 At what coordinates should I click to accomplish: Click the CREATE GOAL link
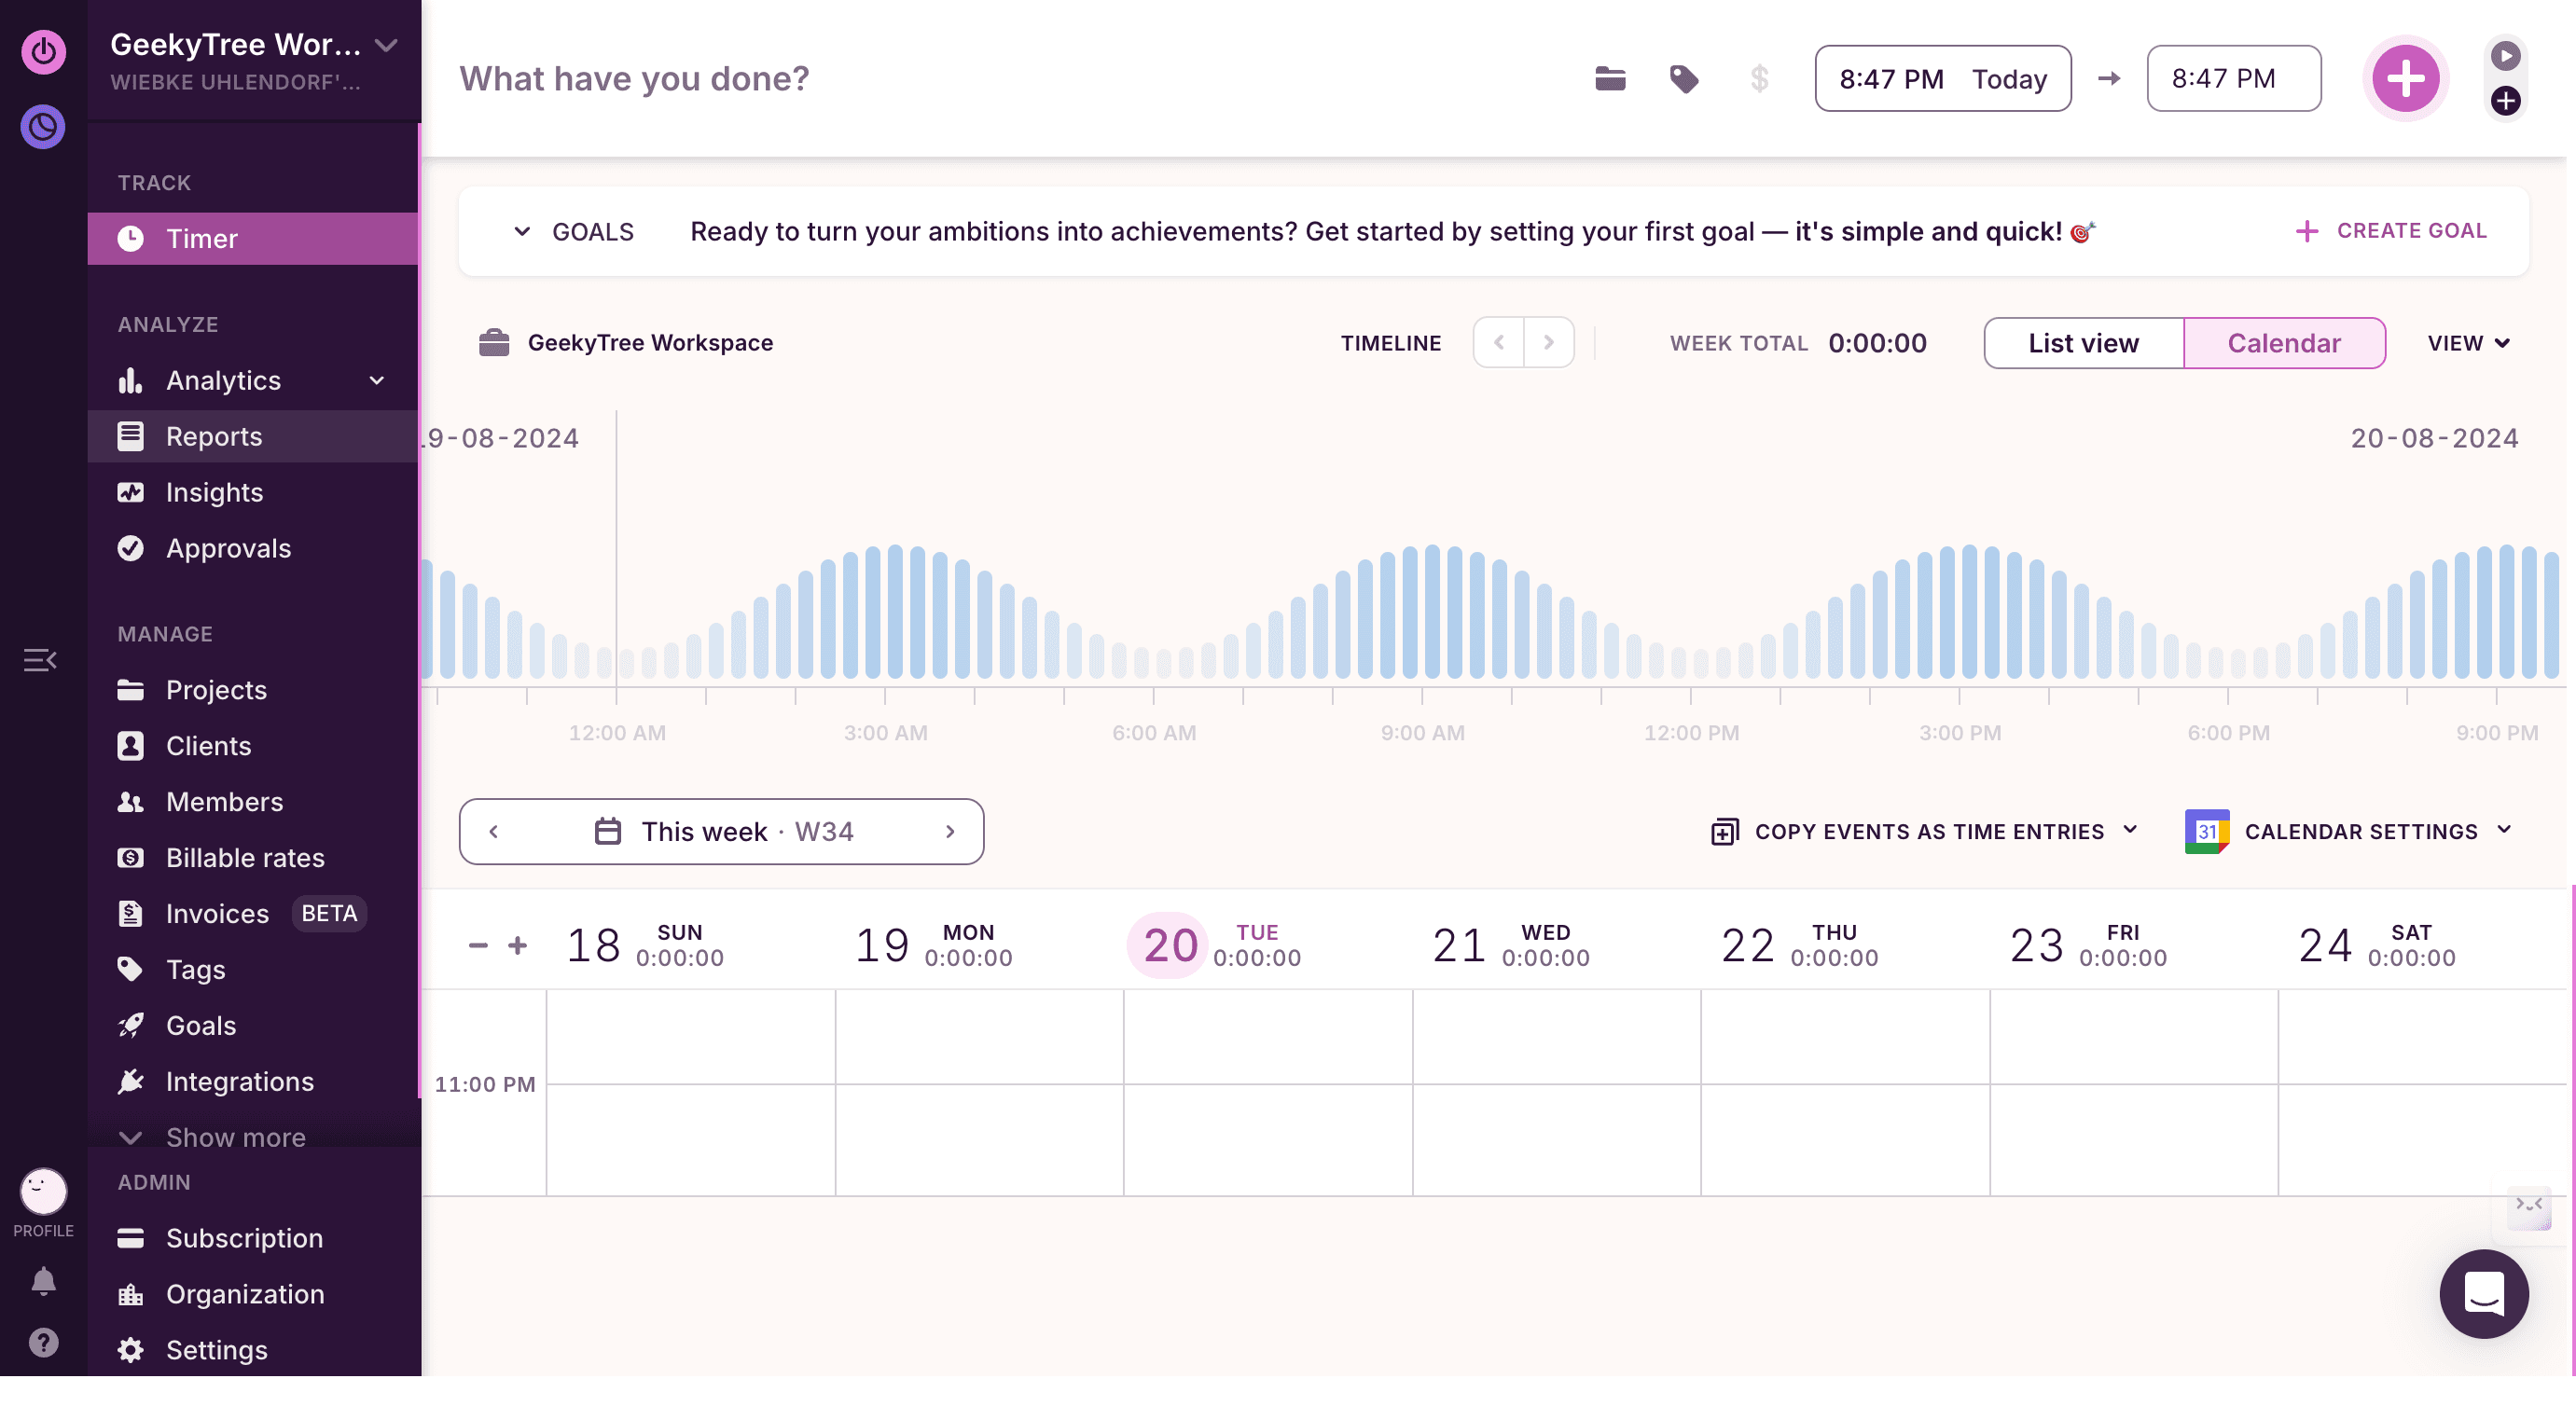coord(2390,231)
